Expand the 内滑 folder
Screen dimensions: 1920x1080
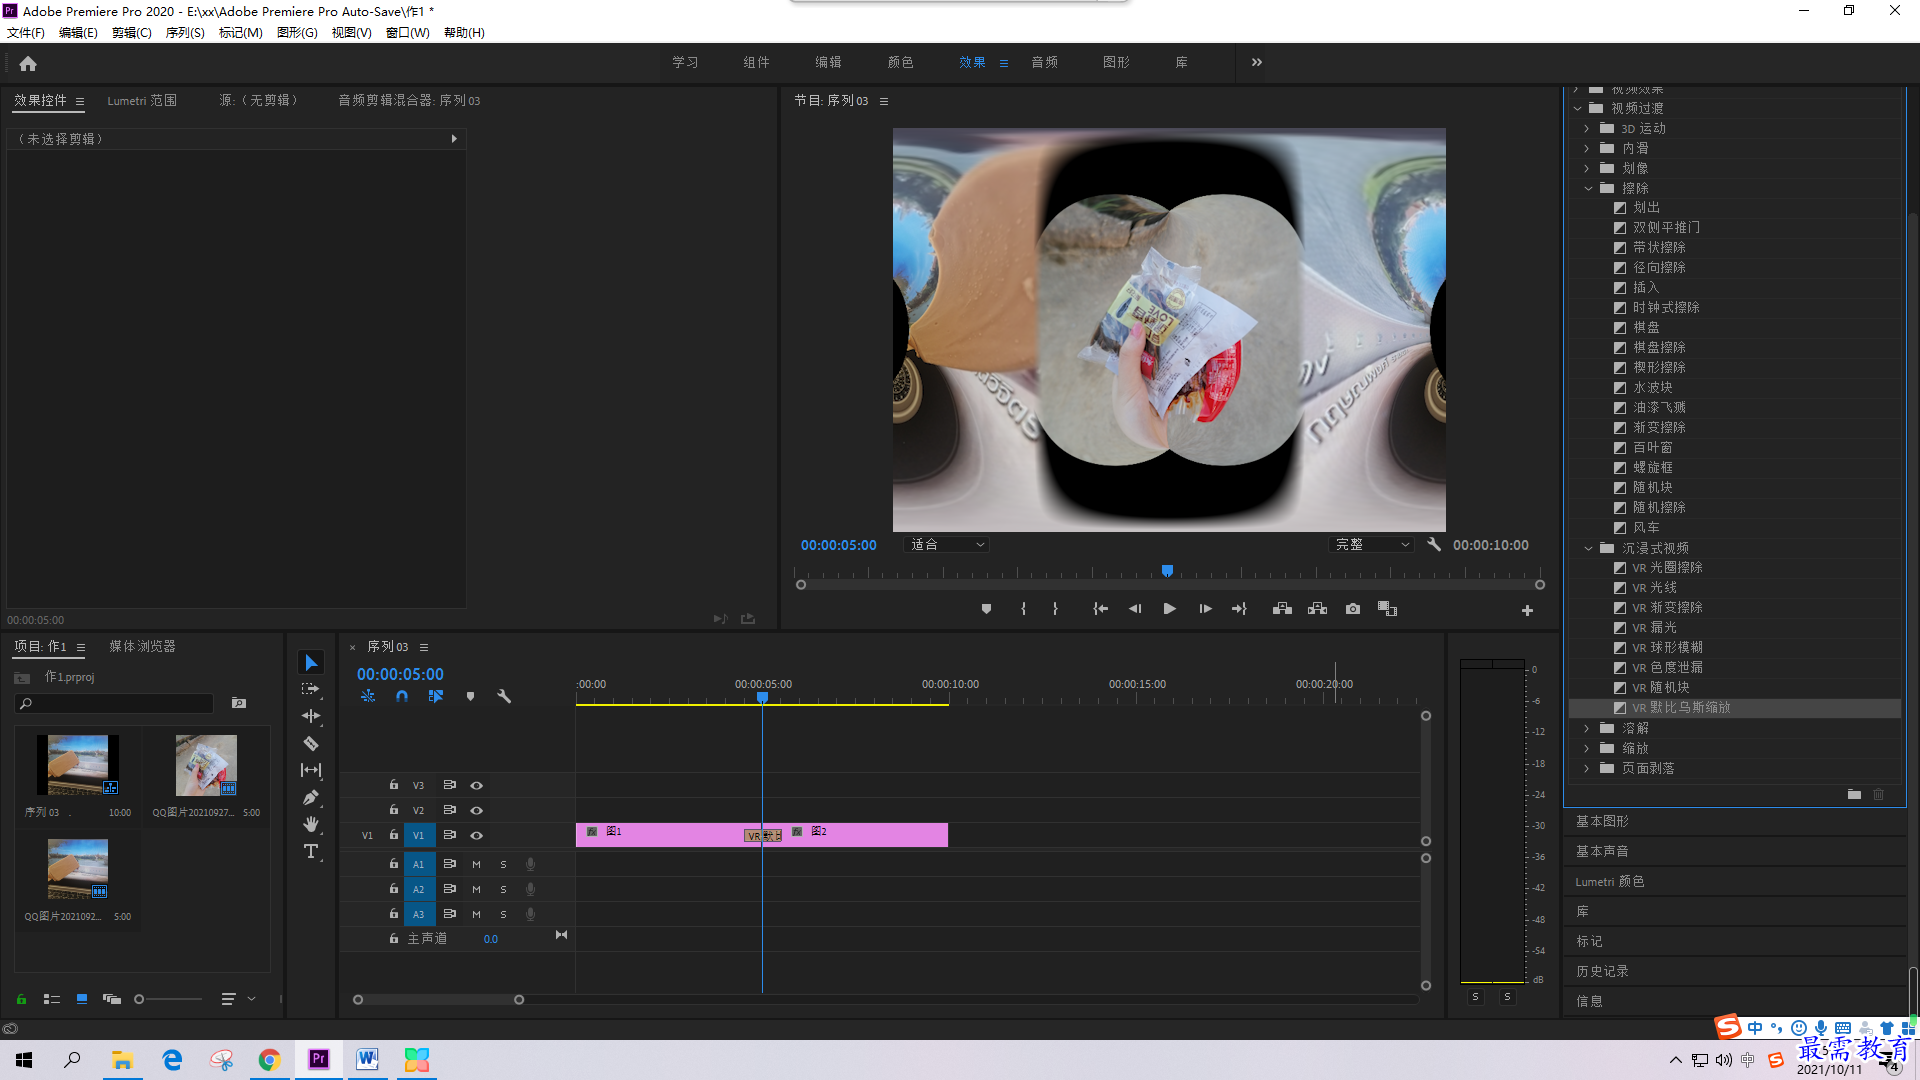[1587, 148]
